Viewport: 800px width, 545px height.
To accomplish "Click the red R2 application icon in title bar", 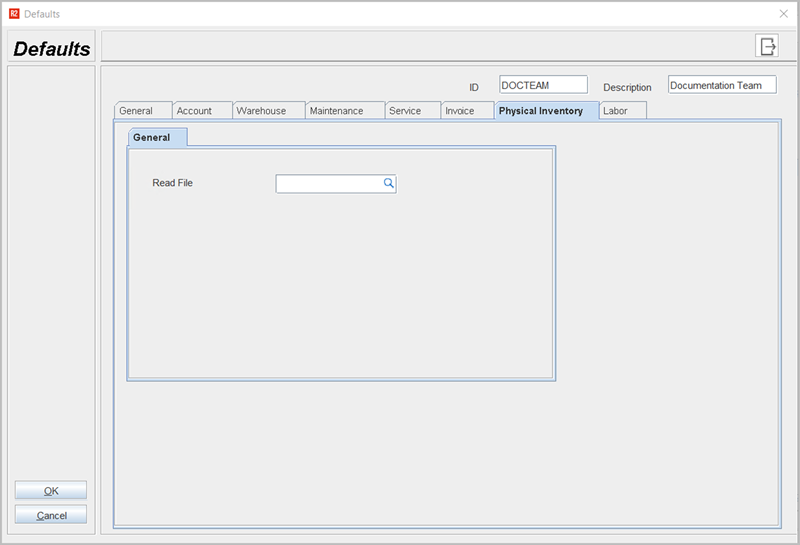I will [14, 14].
